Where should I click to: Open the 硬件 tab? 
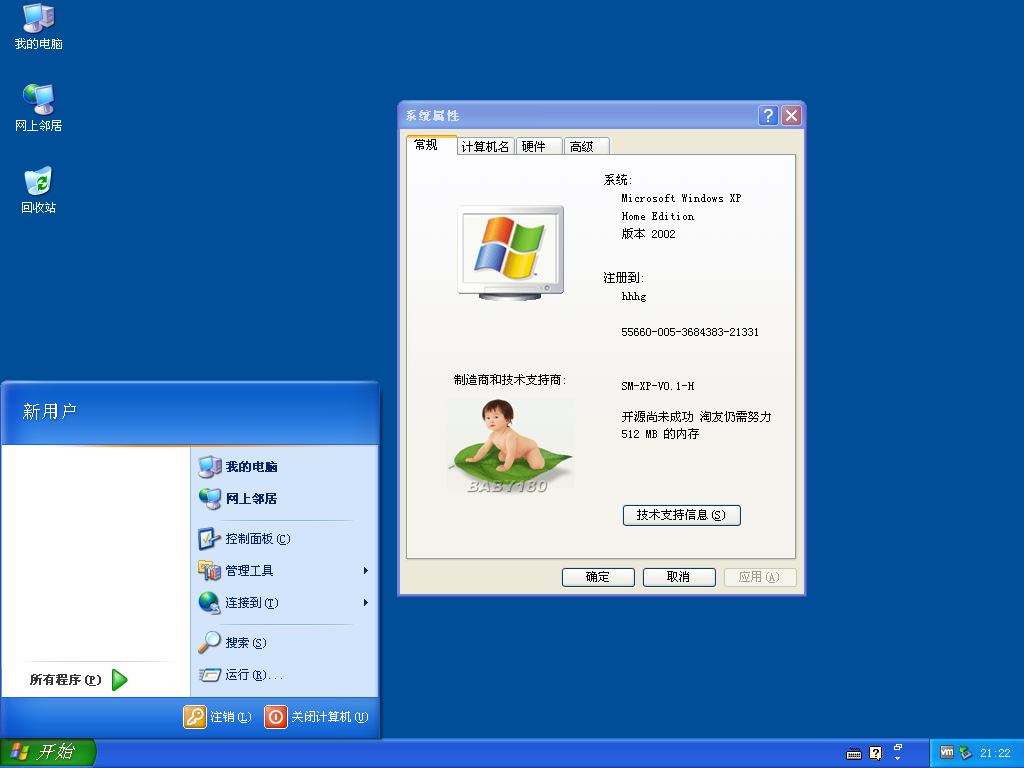(538, 146)
